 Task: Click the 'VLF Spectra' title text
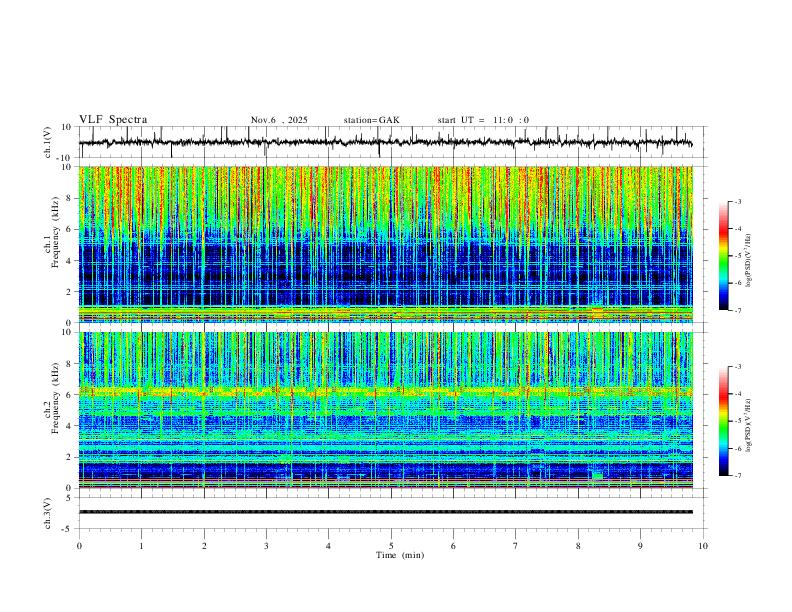113,120
